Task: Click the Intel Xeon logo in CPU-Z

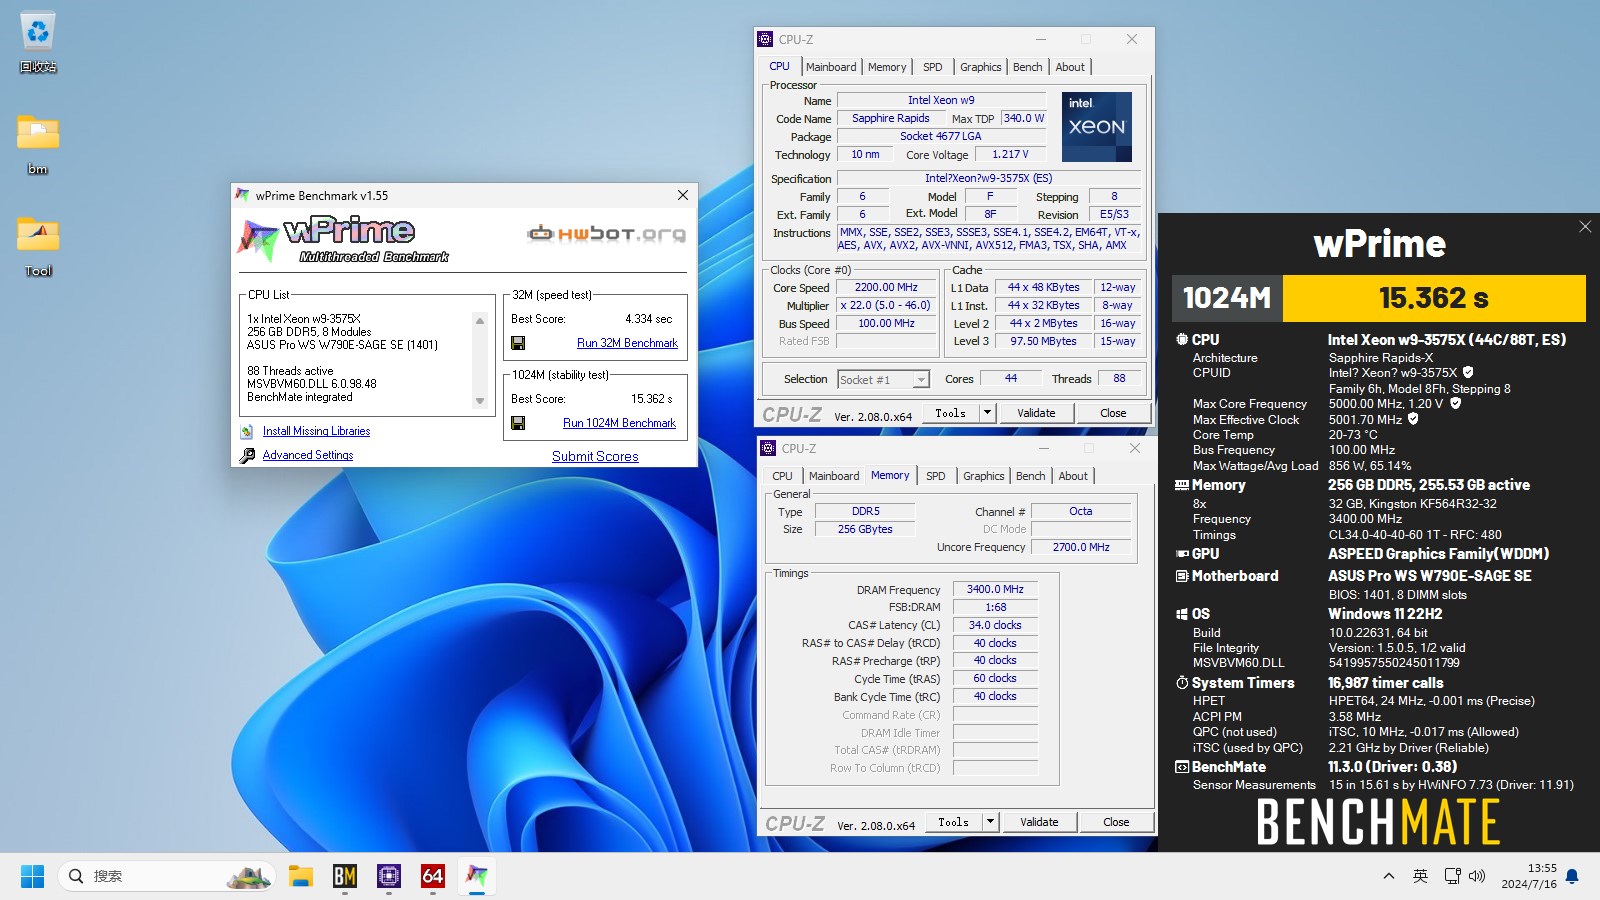Action: [1097, 127]
